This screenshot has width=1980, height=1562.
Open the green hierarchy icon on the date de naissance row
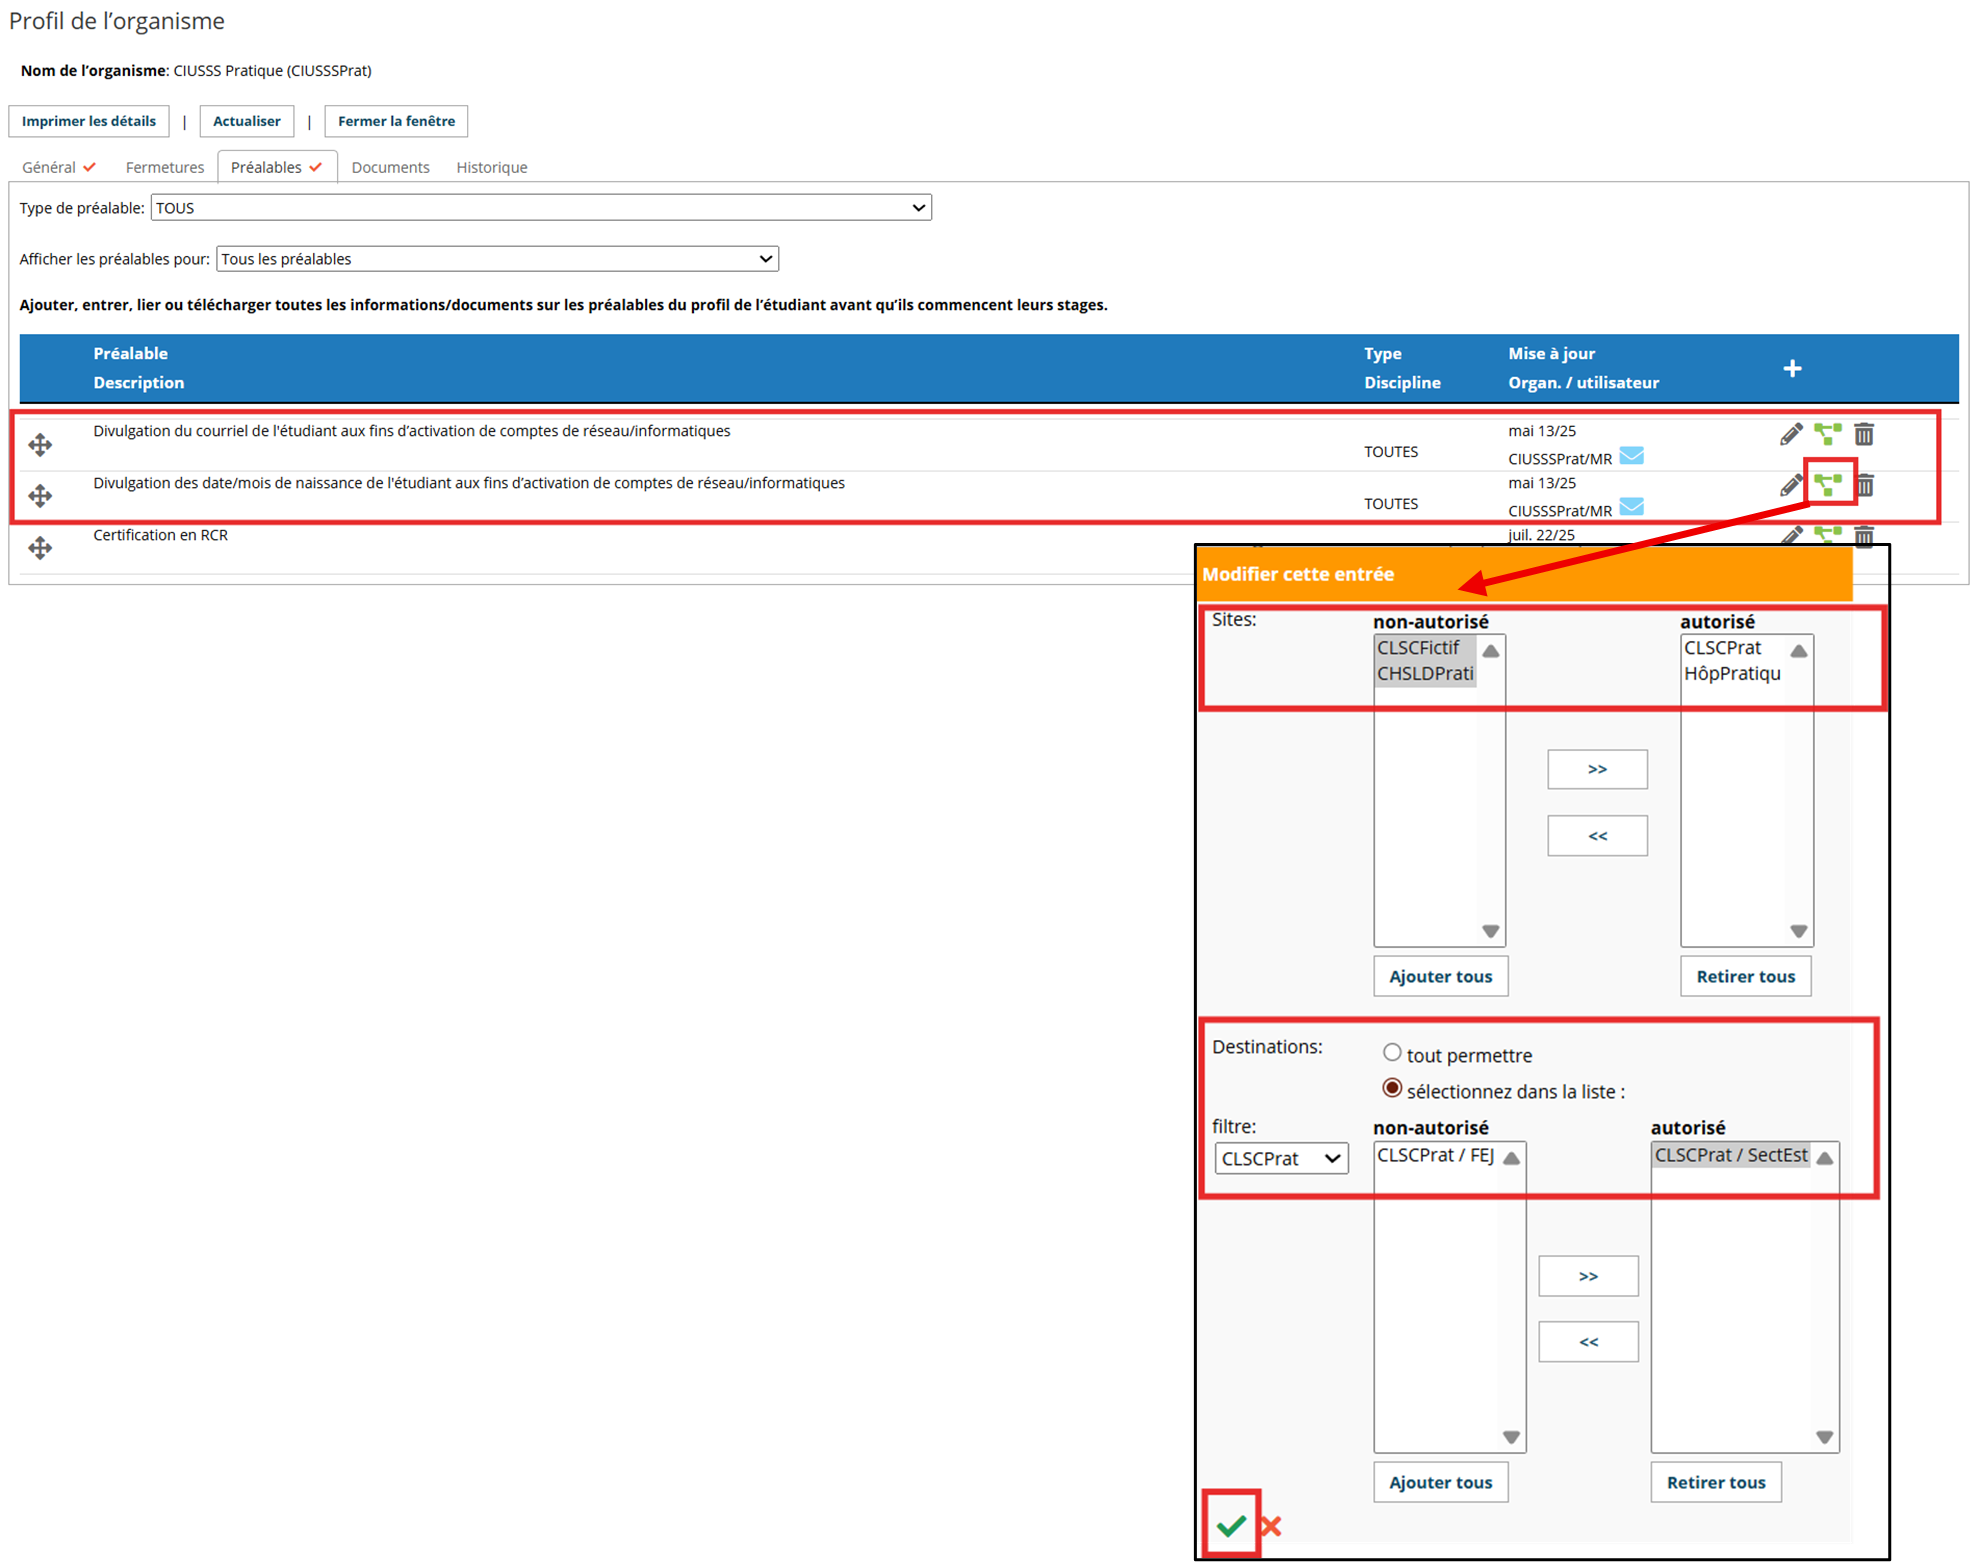point(1828,485)
